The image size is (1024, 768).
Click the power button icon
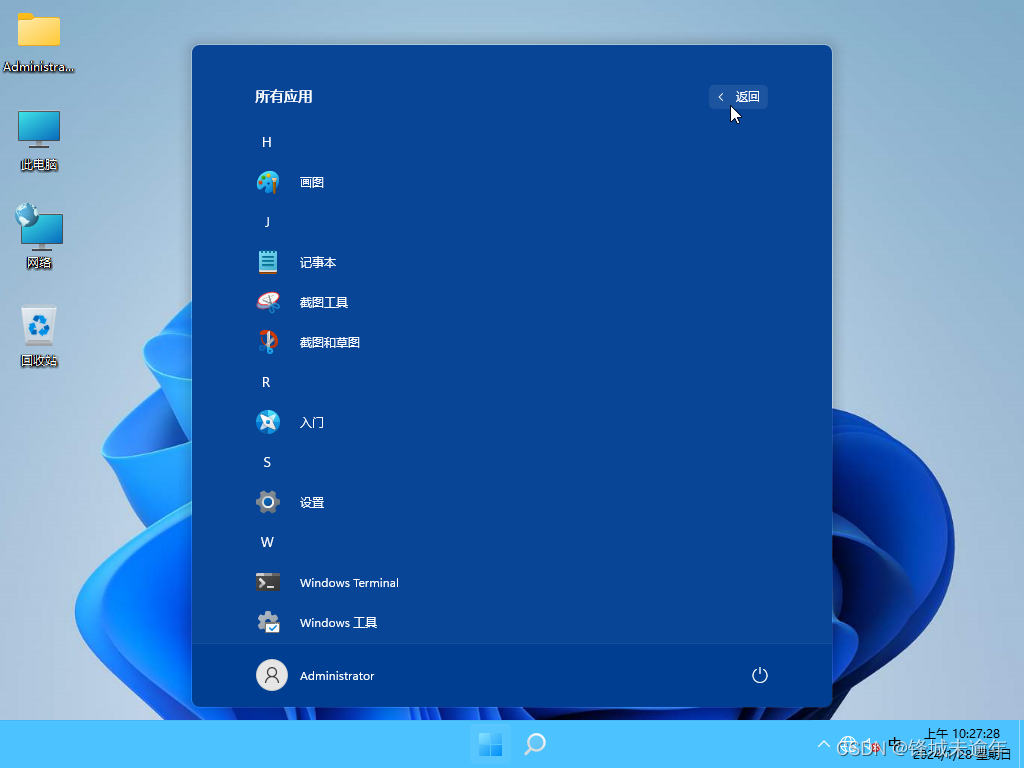point(760,675)
